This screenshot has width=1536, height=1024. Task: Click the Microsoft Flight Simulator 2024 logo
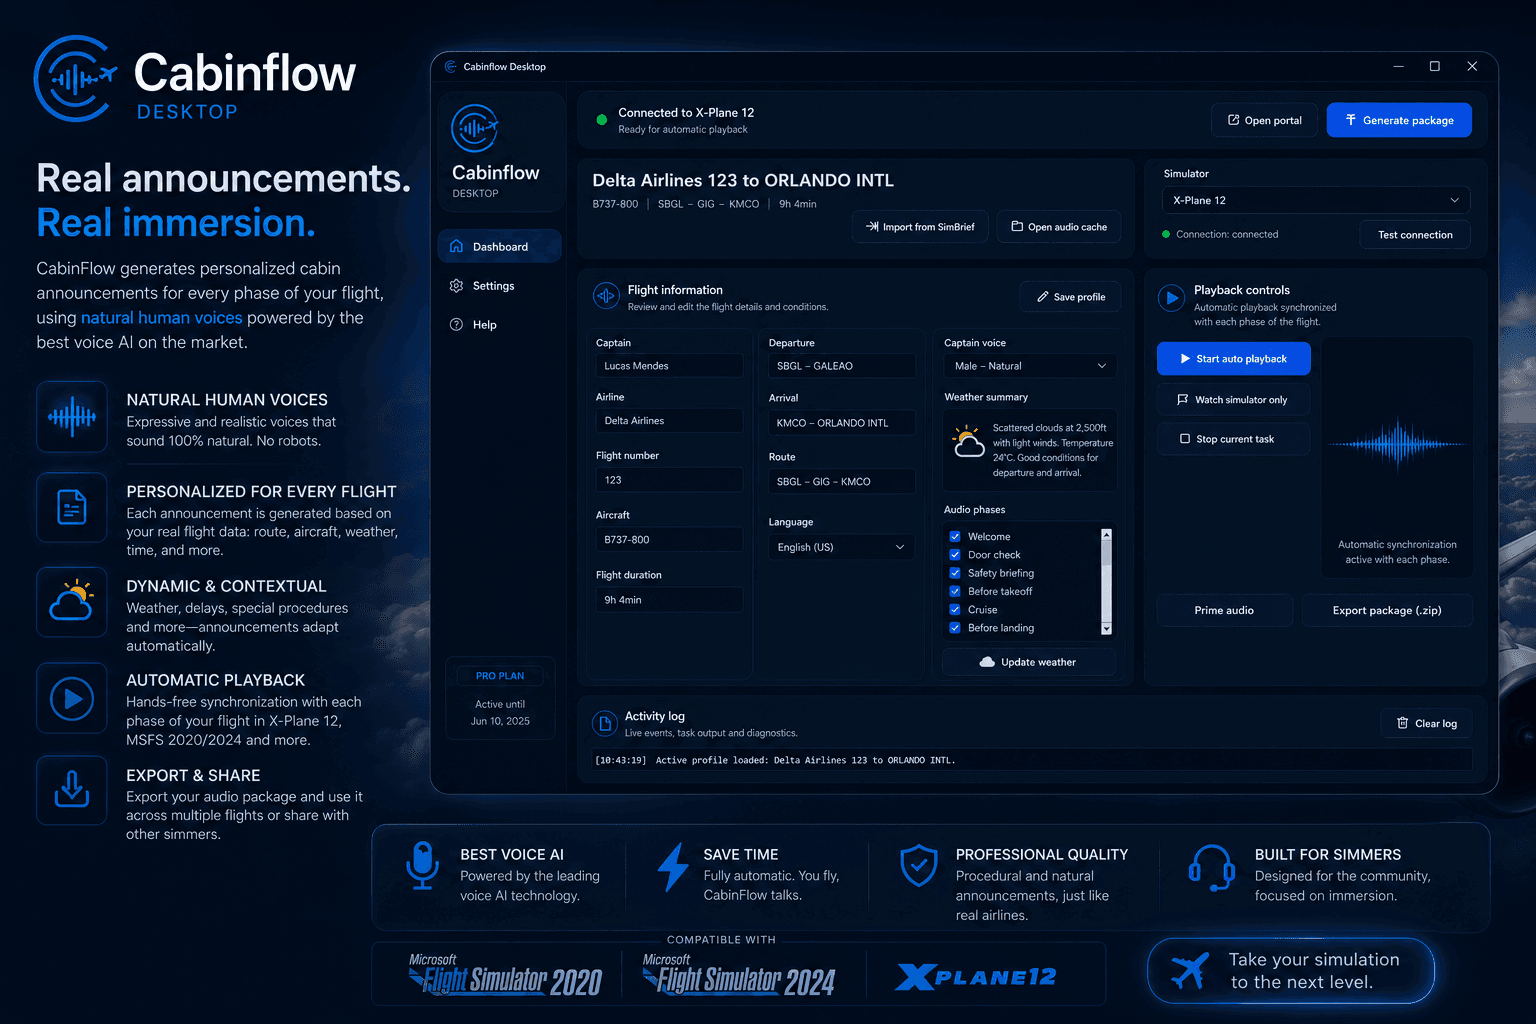coord(738,975)
